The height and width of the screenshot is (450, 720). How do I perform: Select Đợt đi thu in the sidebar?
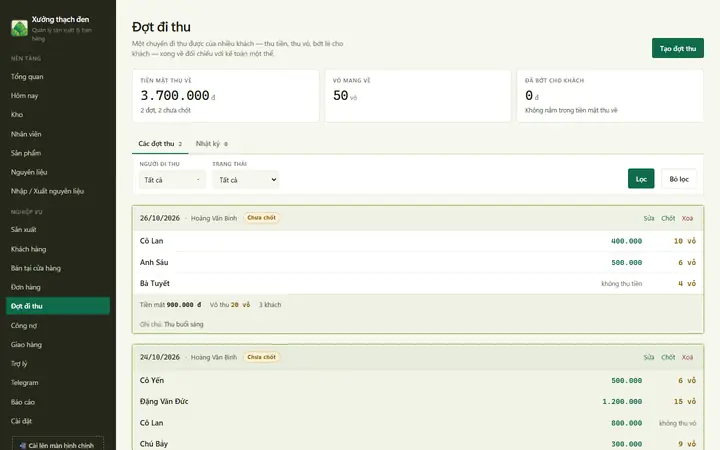point(58,306)
